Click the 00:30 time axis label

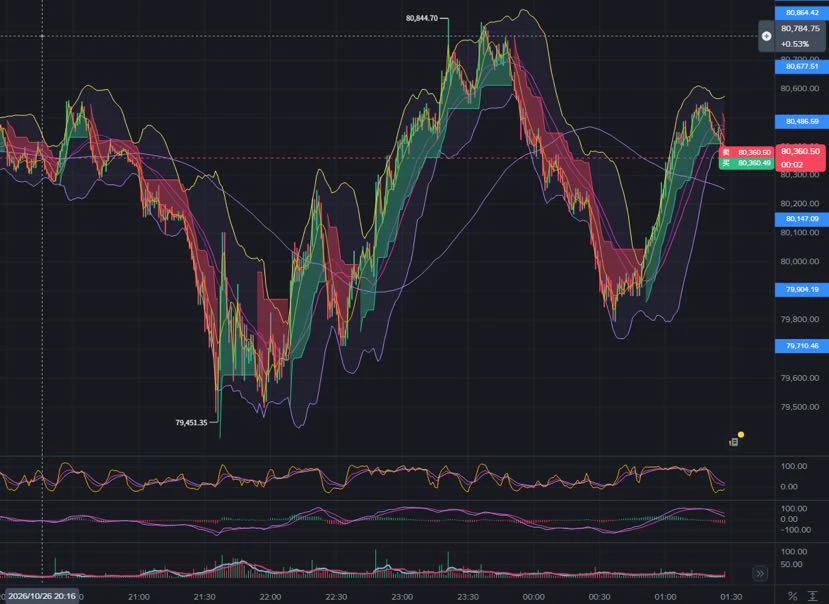(x=600, y=597)
